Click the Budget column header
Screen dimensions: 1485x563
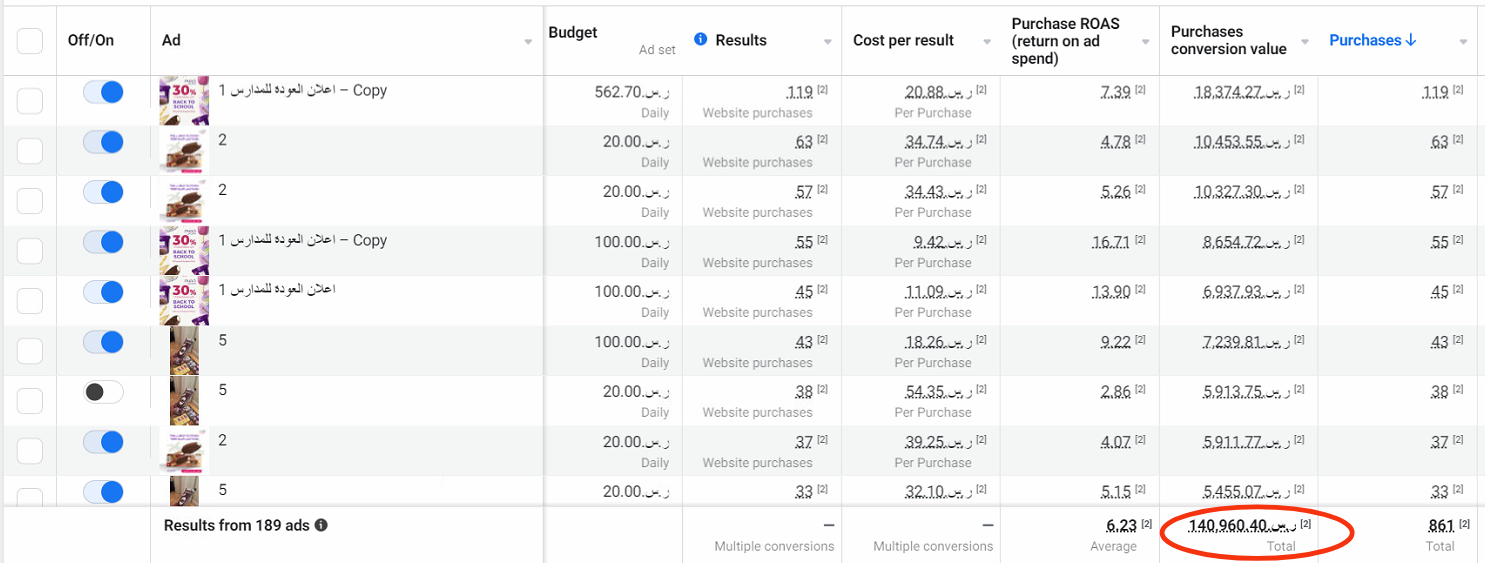pyautogui.click(x=573, y=33)
